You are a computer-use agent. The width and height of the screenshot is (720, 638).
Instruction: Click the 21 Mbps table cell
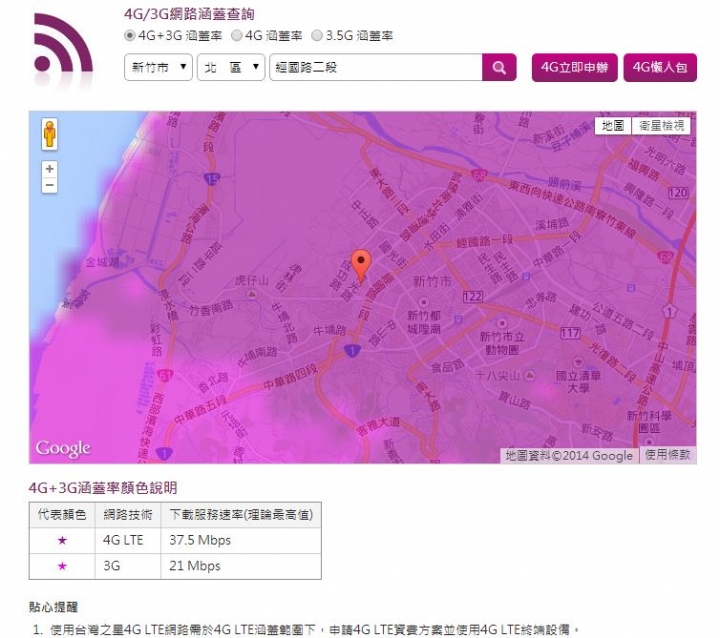241,566
